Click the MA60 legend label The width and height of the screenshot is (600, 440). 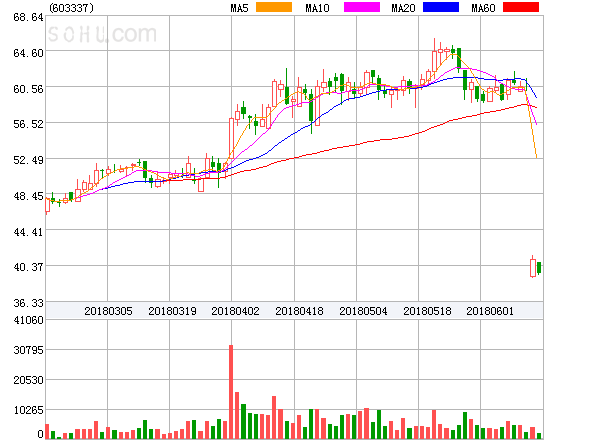click(483, 8)
